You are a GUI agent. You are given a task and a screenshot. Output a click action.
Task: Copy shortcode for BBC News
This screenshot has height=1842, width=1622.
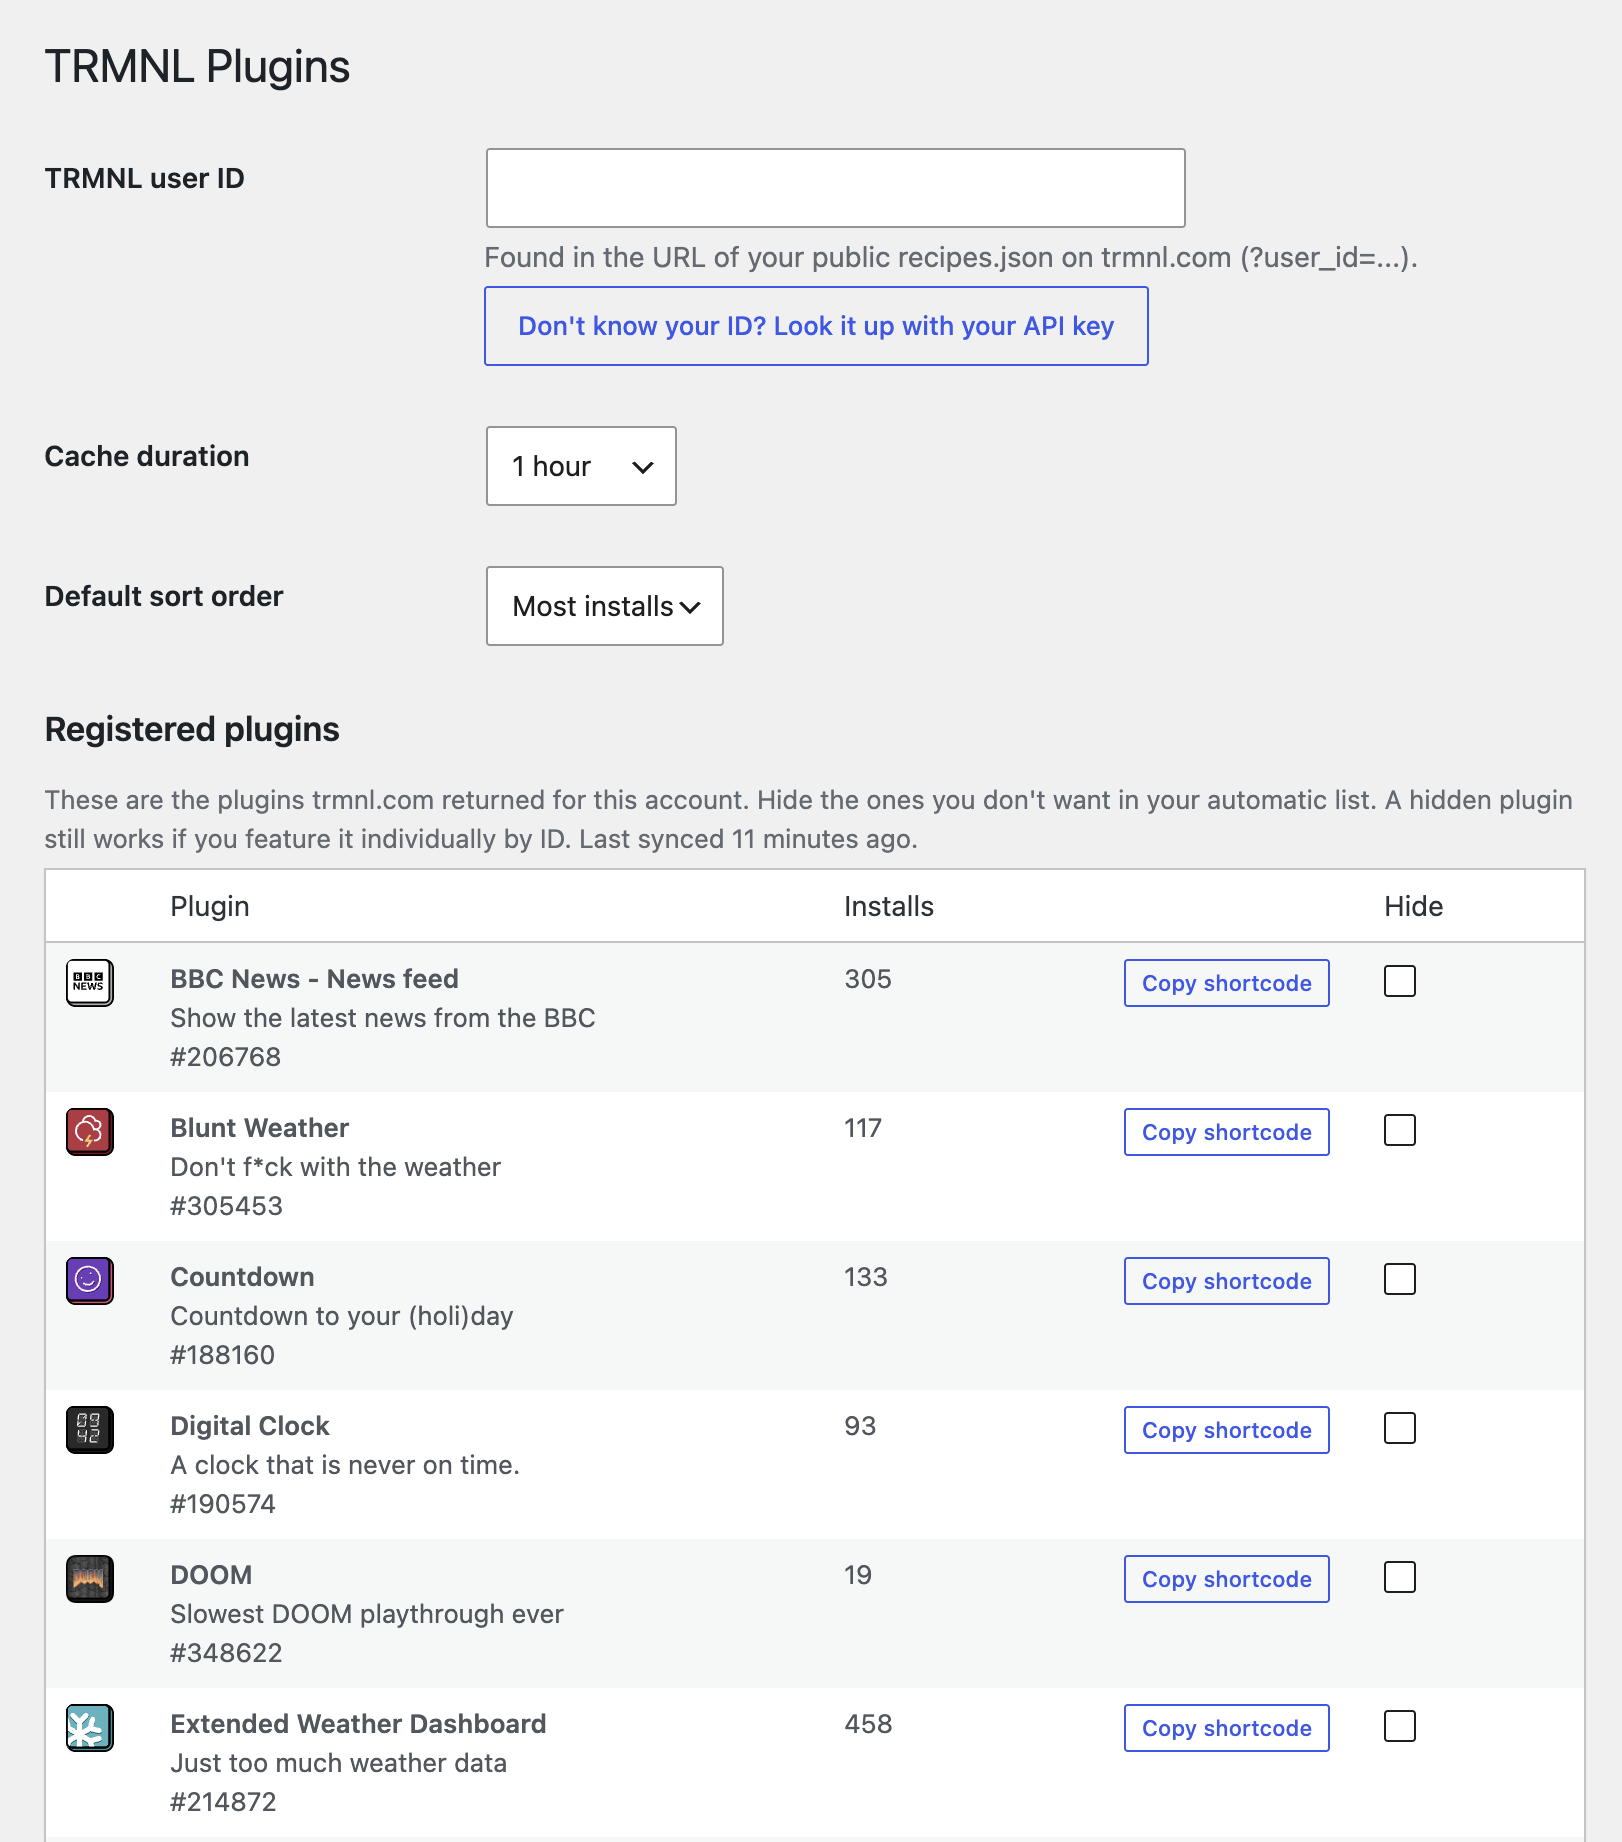pos(1227,983)
